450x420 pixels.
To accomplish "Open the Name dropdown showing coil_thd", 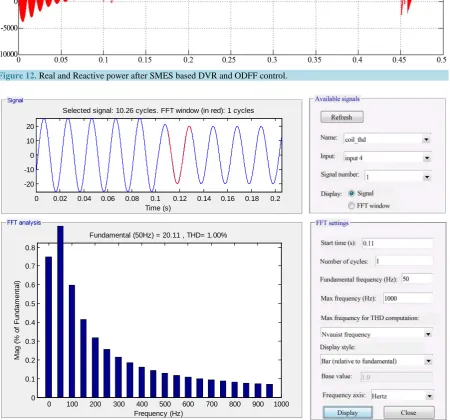I will (387, 139).
